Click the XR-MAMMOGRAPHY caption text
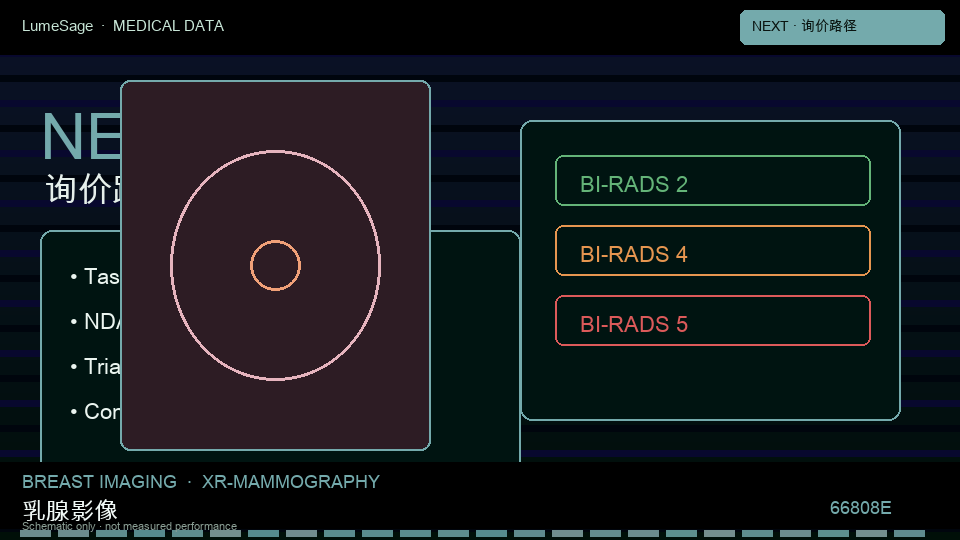Image resolution: width=960 pixels, height=540 pixels. tap(291, 482)
